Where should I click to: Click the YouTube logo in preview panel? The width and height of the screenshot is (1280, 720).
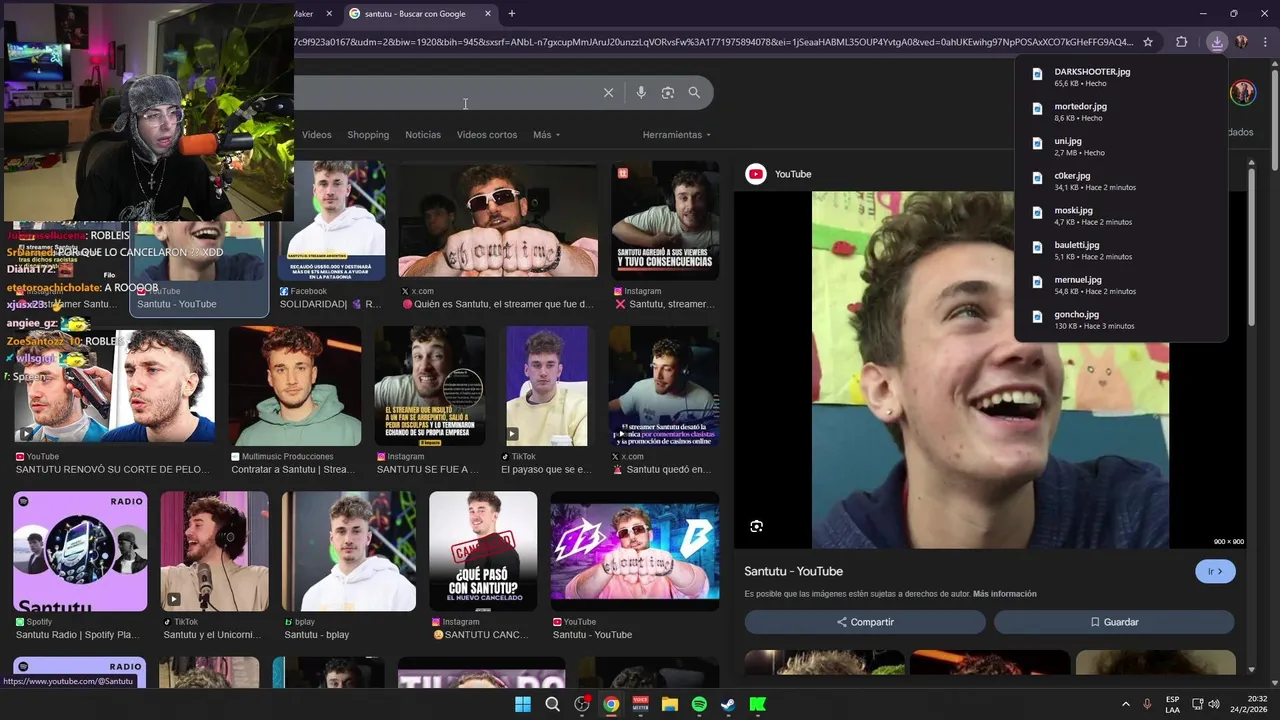click(x=756, y=174)
